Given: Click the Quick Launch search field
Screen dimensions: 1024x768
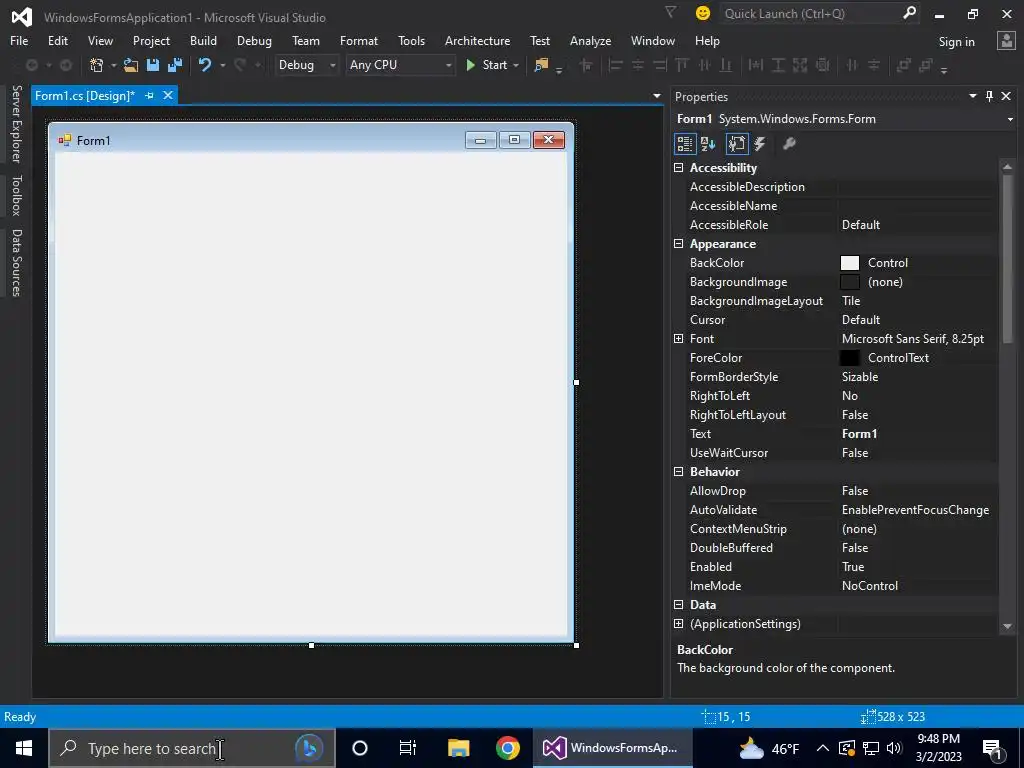Looking at the screenshot, I should [x=810, y=14].
